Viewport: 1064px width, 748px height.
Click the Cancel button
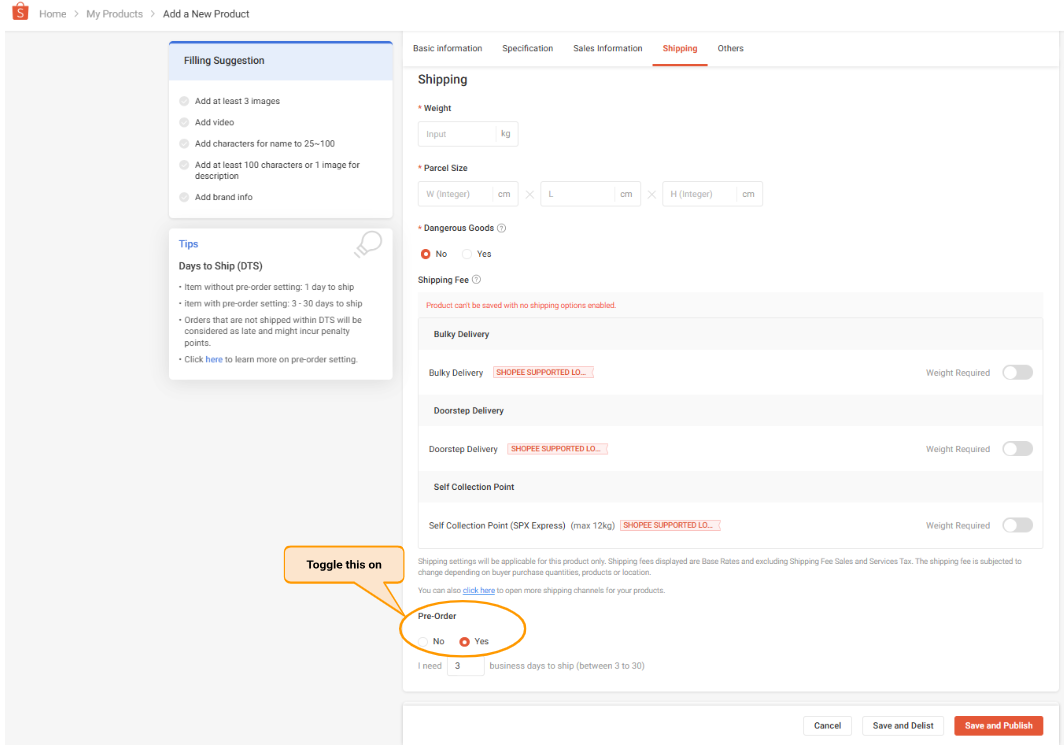[x=827, y=725]
